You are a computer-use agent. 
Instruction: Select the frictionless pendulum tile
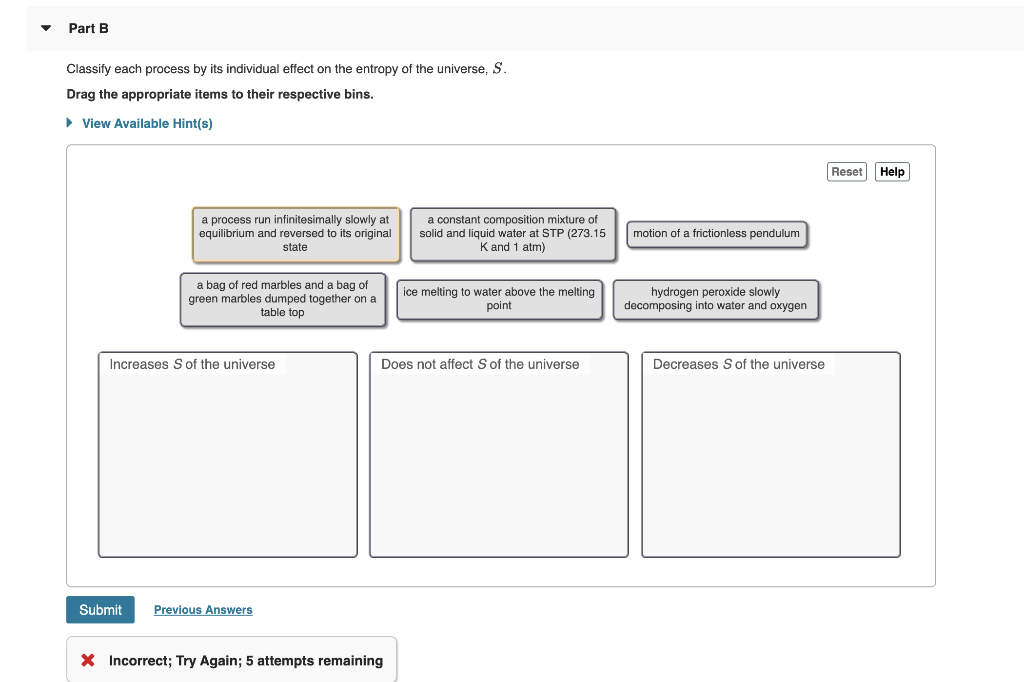(x=716, y=234)
